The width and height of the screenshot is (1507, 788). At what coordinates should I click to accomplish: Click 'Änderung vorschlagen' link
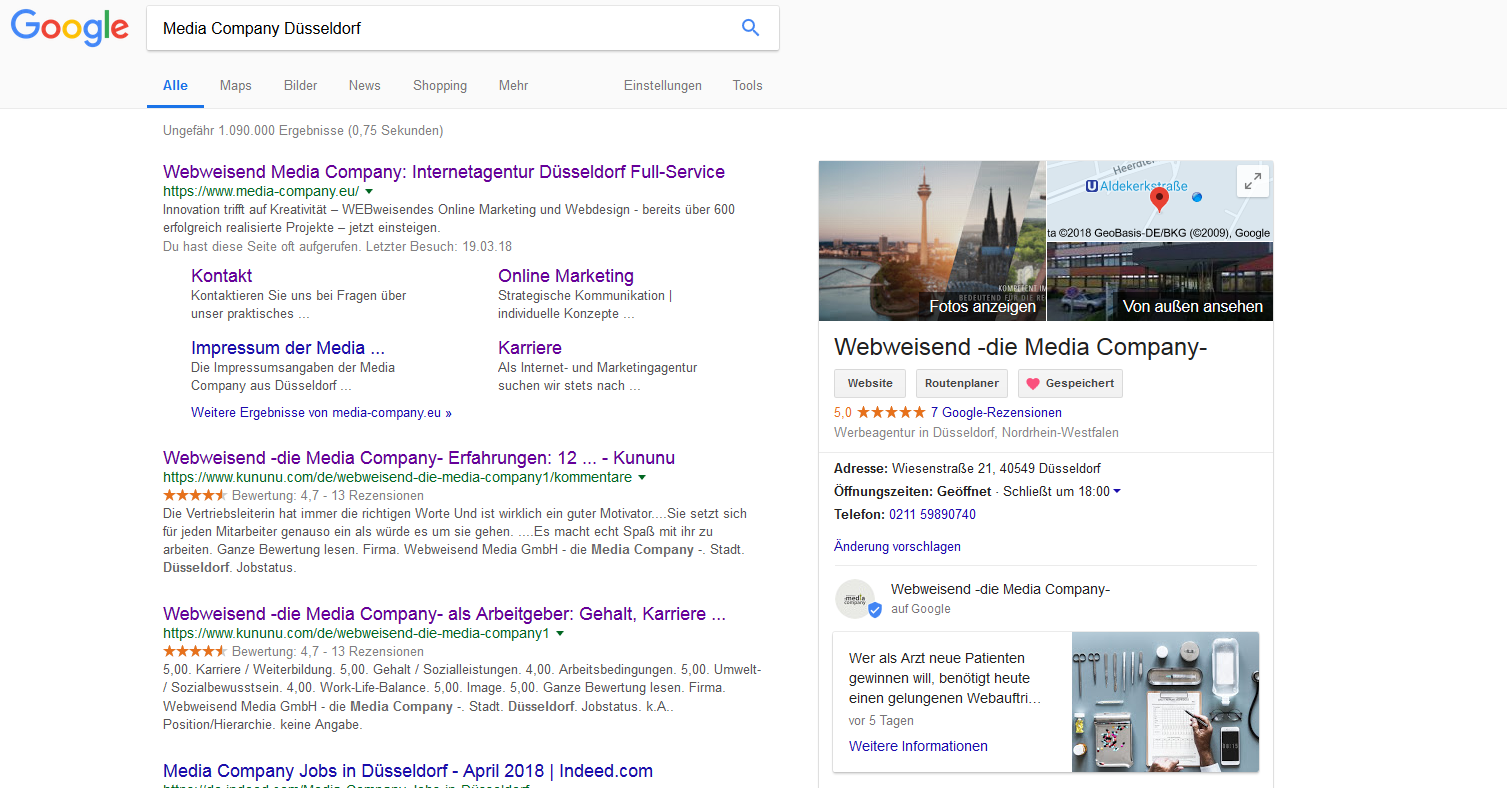(x=897, y=547)
